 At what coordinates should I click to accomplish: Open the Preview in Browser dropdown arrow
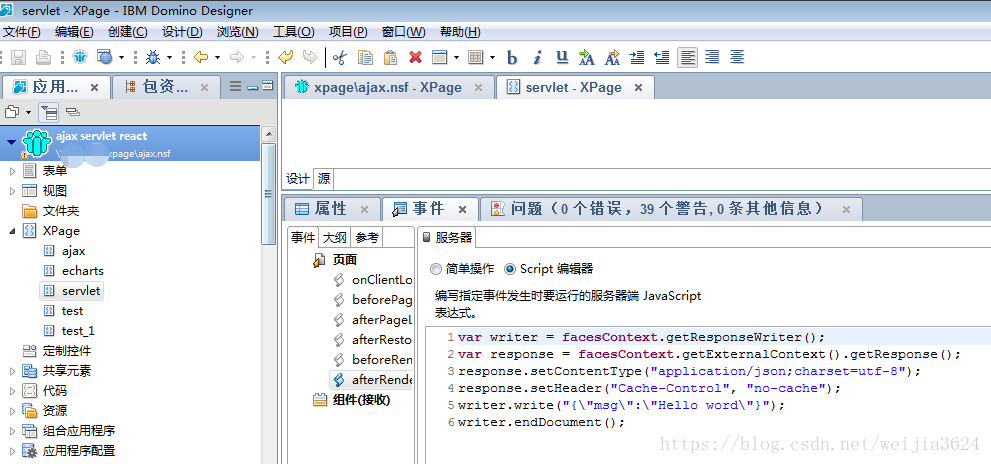click(x=121, y=58)
